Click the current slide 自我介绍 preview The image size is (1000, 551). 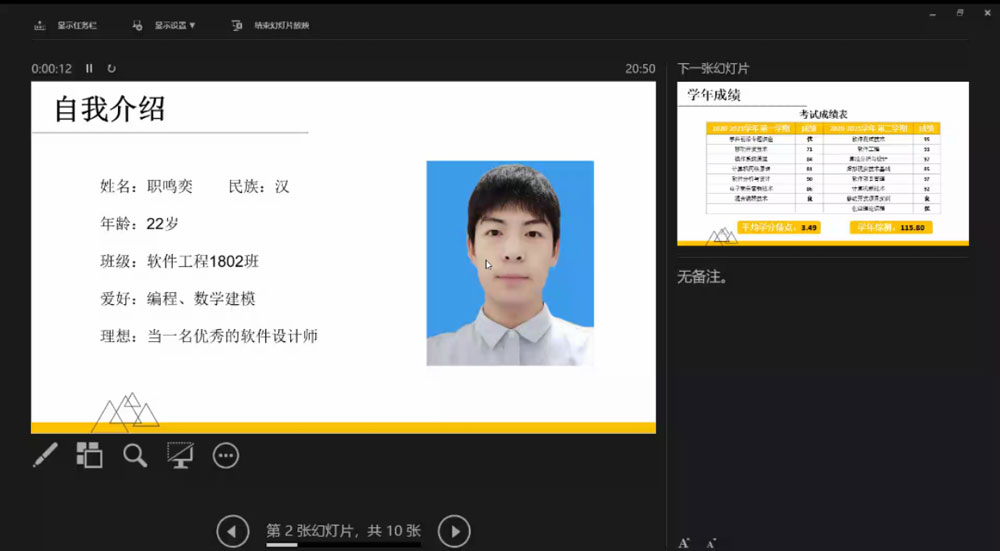[343, 257]
